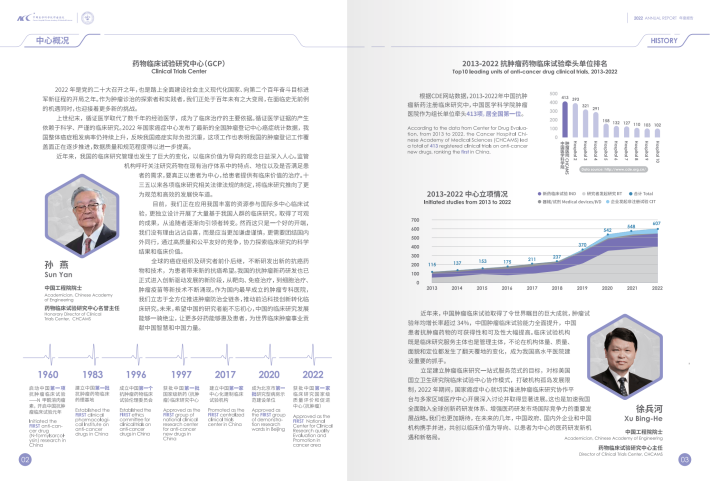Click the round emblem beside the NCC logo
The width and height of the screenshot is (710, 481).
[x=87, y=18]
